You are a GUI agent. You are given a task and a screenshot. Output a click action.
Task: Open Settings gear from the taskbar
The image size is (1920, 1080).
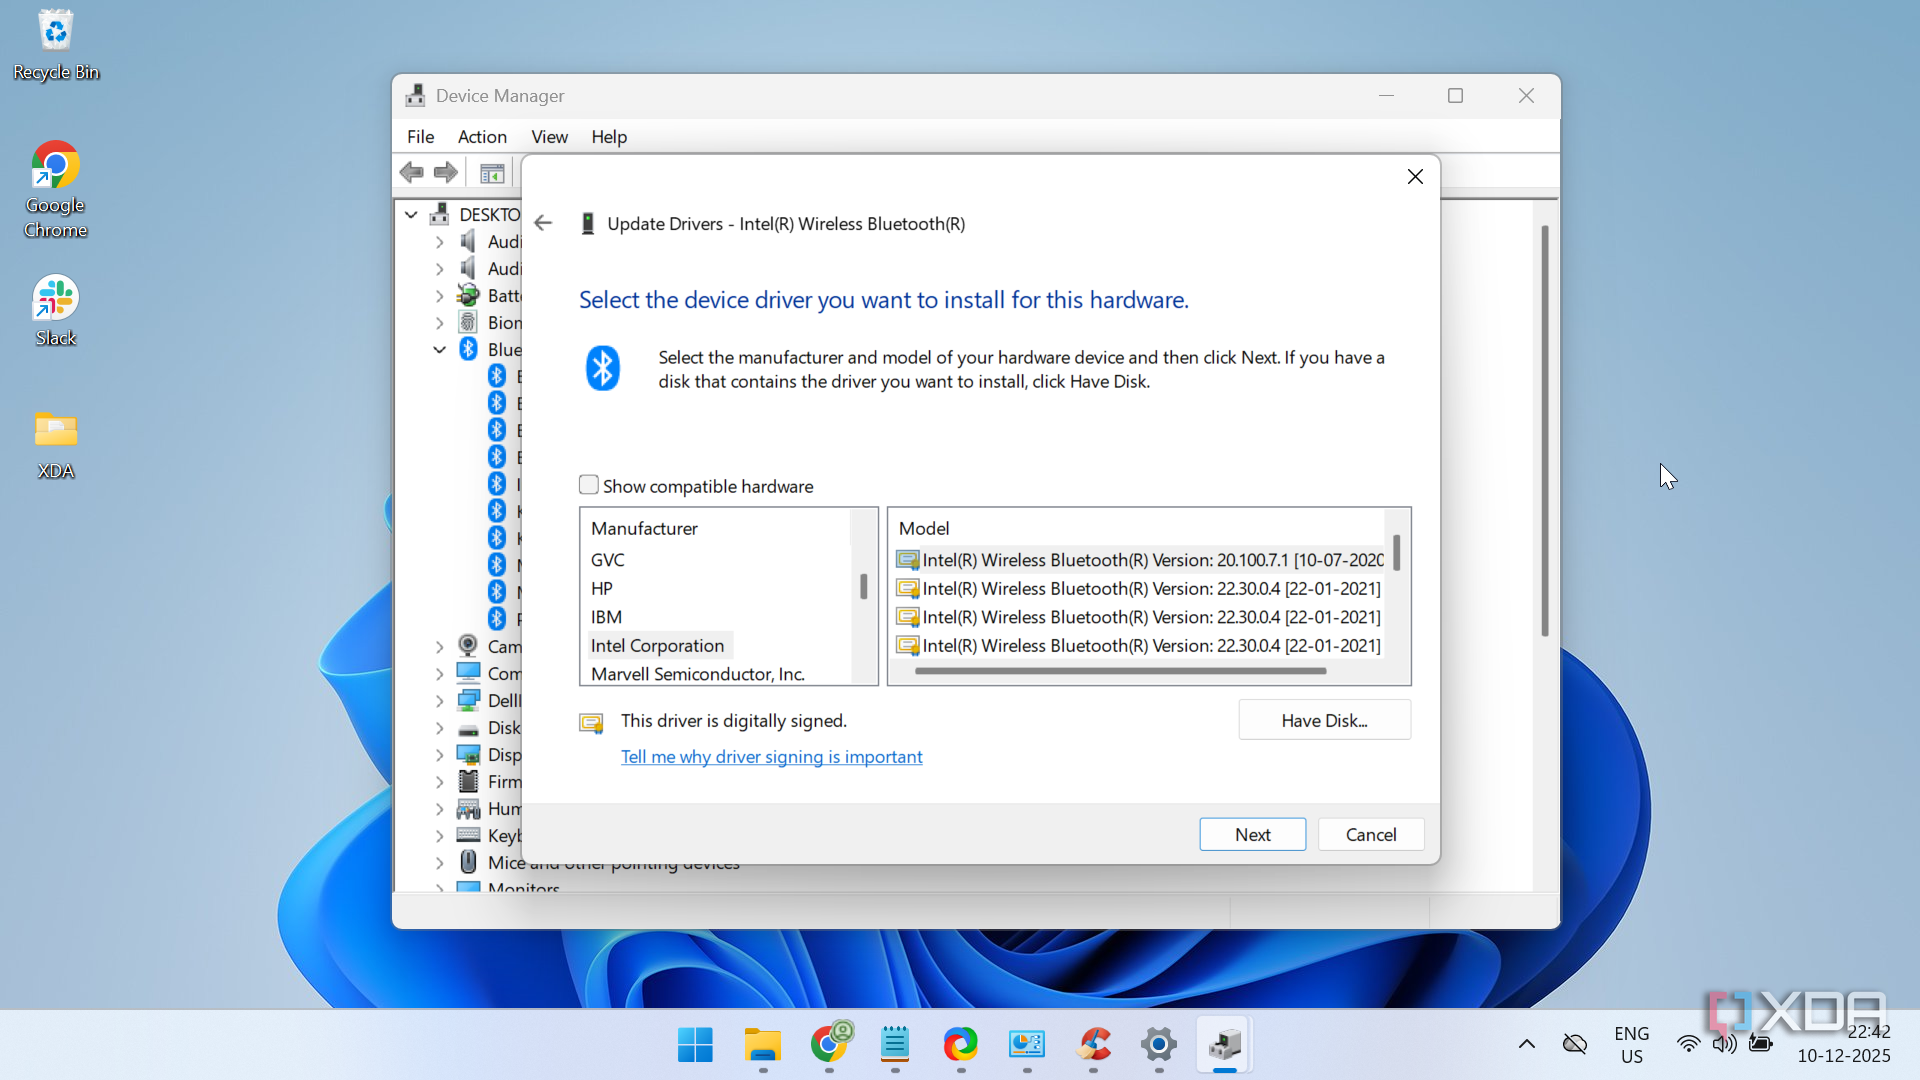point(1158,1045)
